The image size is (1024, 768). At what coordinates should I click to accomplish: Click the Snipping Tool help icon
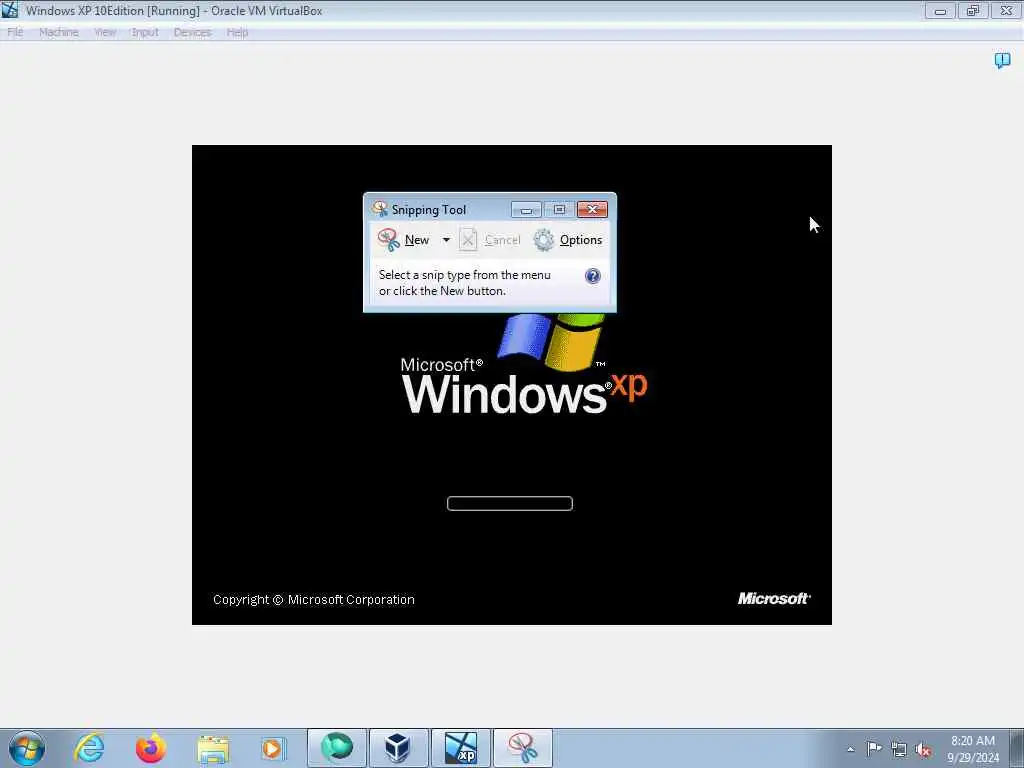click(592, 276)
